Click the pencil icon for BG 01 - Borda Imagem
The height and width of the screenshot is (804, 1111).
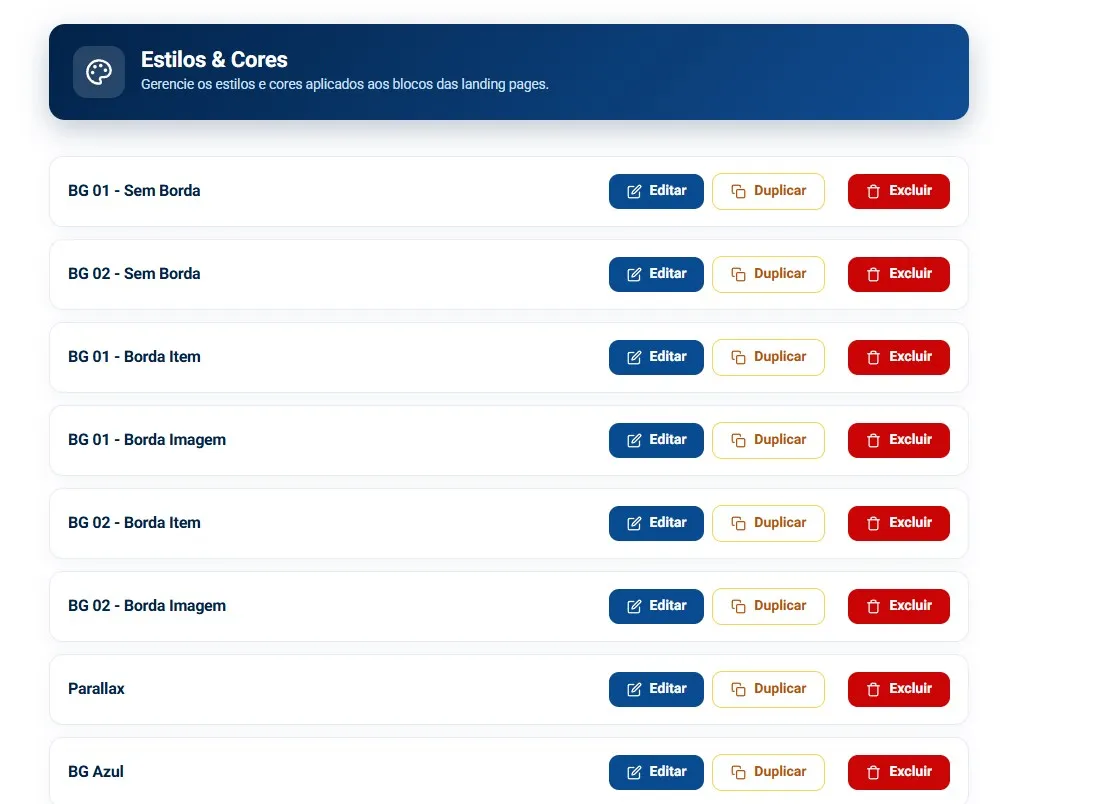pos(634,440)
